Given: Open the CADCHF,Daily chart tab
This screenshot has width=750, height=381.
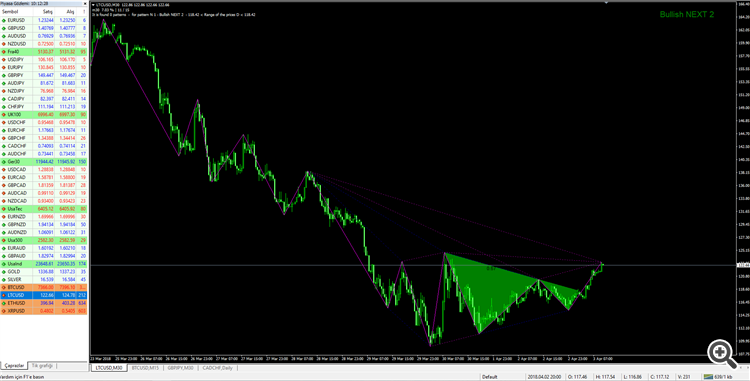Looking at the screenshot, I should [218, 368].
